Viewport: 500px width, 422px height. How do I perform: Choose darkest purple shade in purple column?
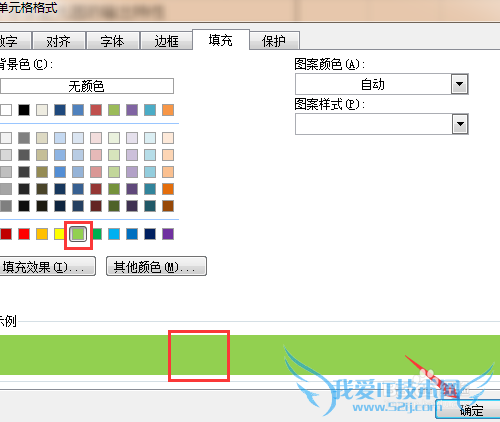(132, 206)
